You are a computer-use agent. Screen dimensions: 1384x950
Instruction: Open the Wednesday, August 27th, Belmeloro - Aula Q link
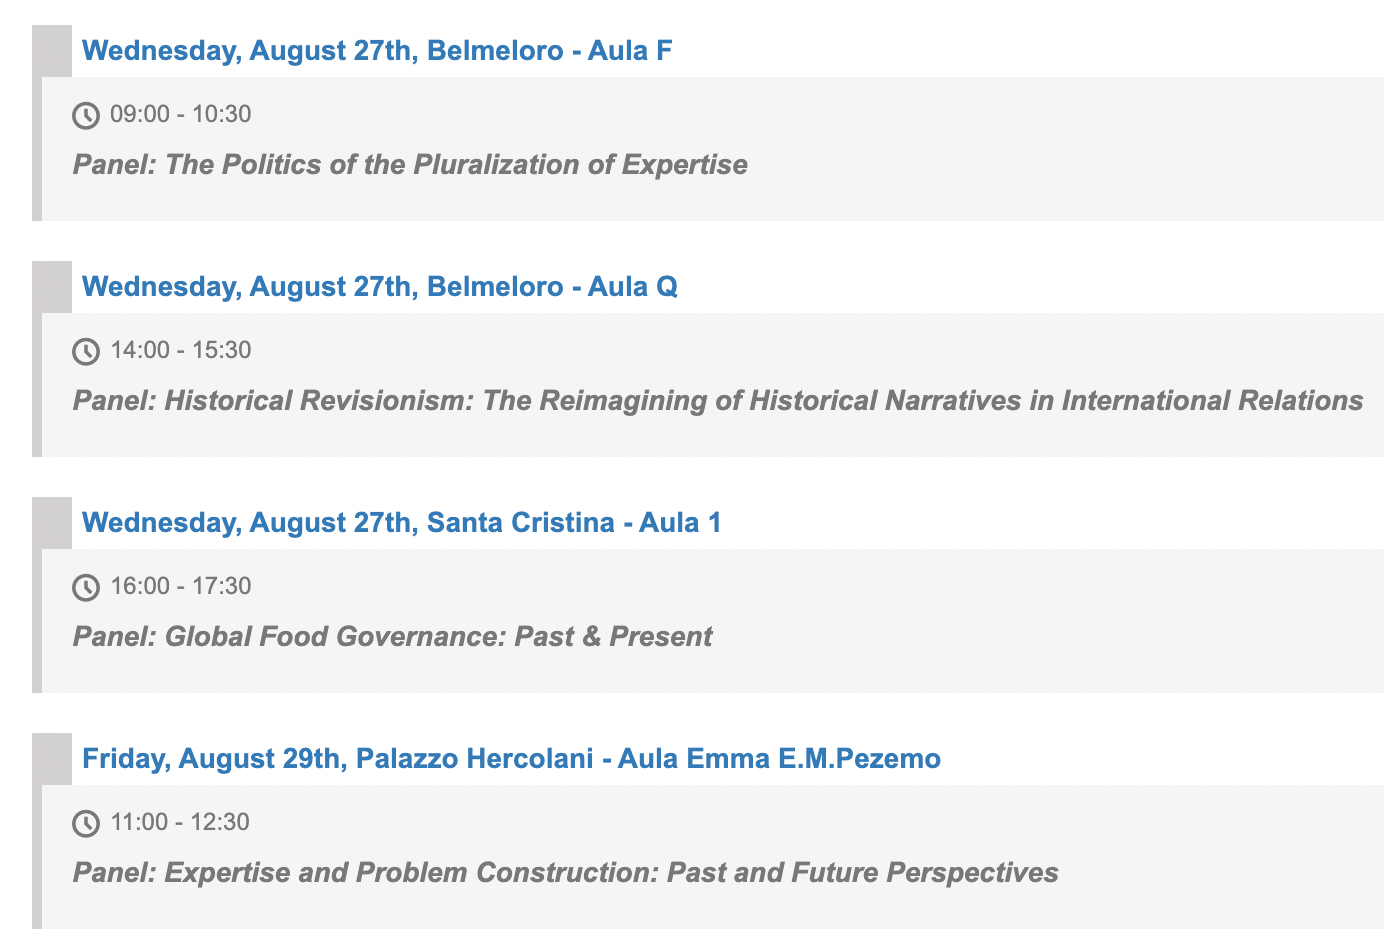[x=380, y=287]
